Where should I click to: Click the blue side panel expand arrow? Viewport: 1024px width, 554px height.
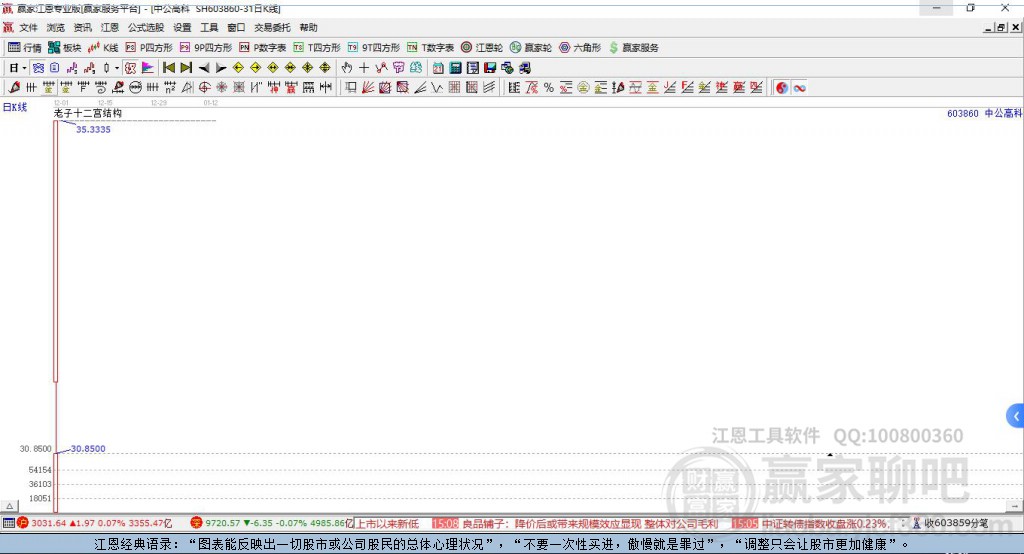tap(1016, 416)
